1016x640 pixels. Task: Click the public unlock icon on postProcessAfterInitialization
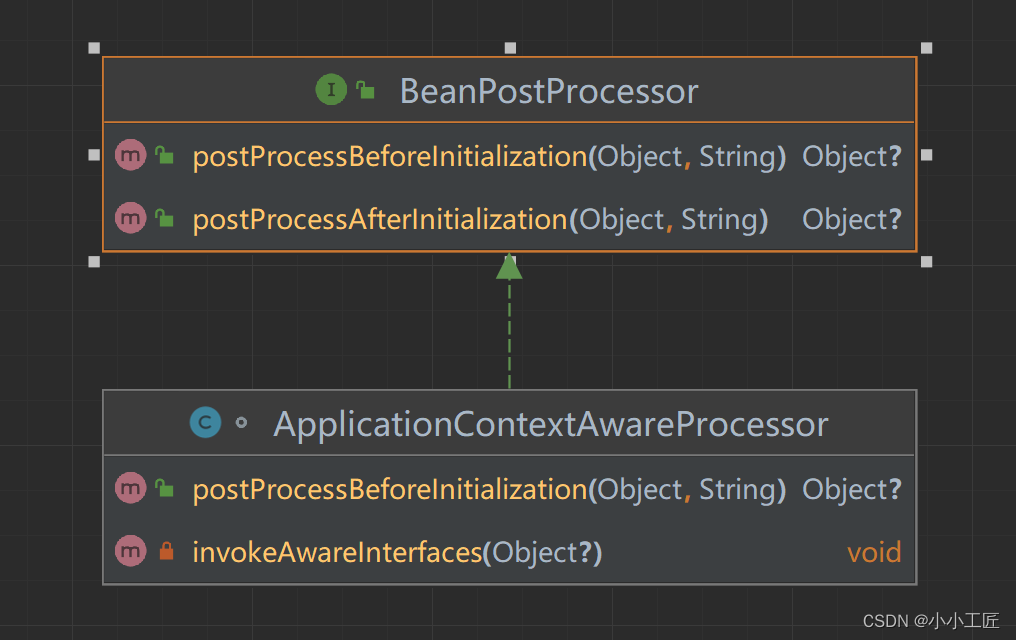click(165, 218)
